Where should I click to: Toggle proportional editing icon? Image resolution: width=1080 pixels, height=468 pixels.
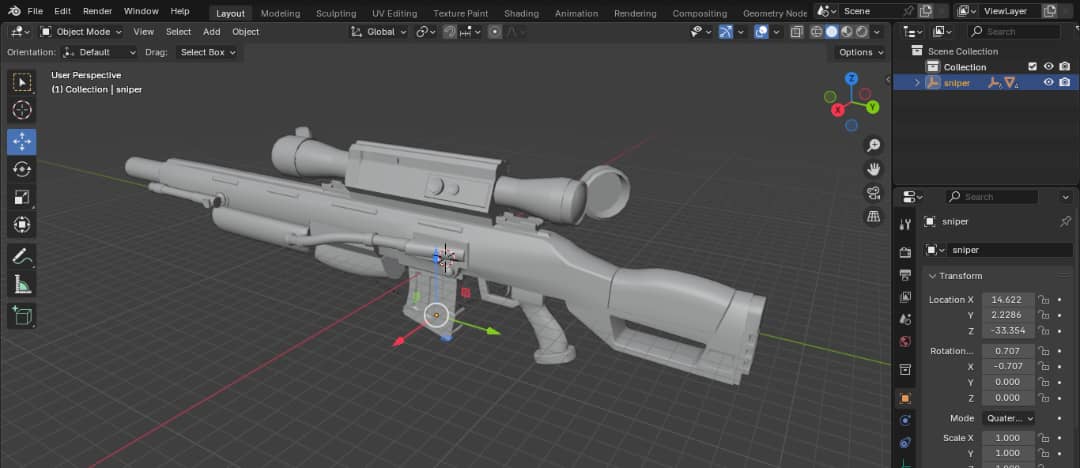click(x=495, y=32)
